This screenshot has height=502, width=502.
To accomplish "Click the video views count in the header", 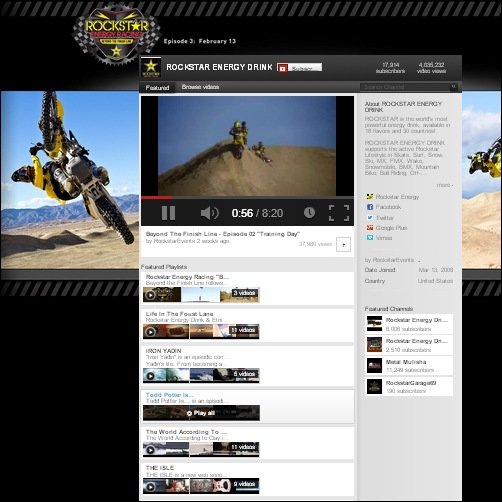I will pos(431,68).
